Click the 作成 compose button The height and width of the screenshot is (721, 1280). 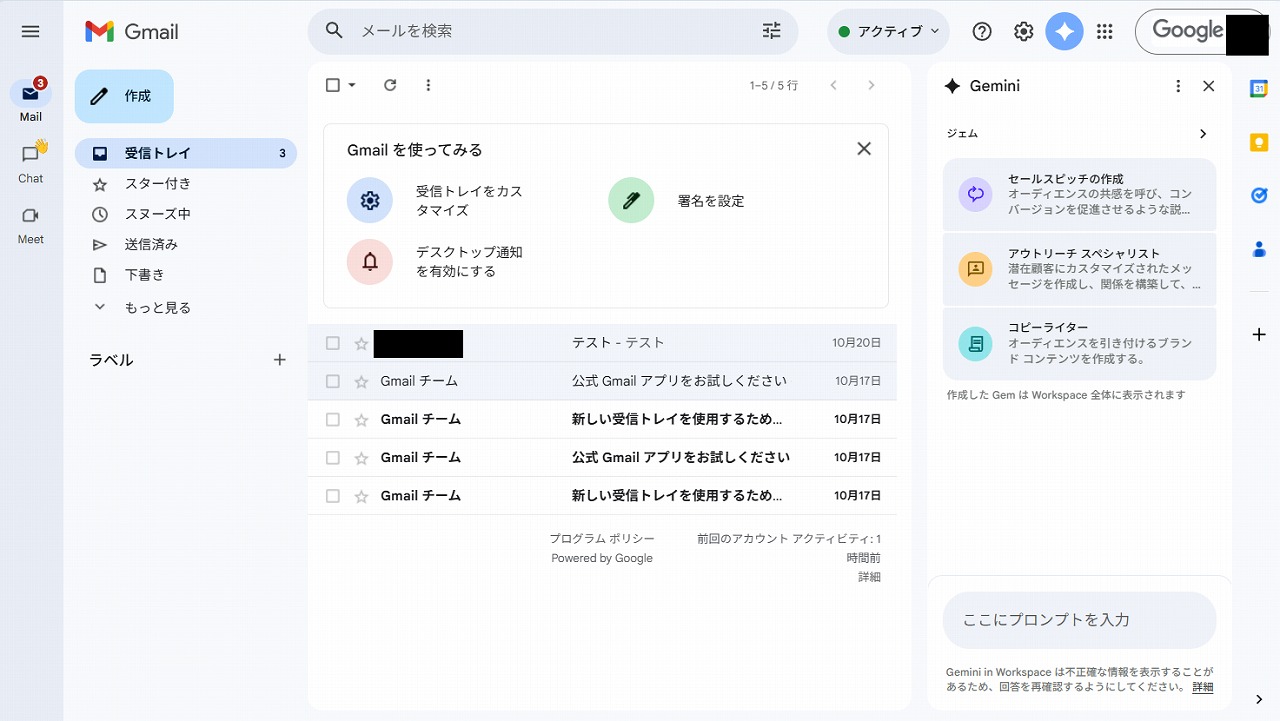pos(124,96)
